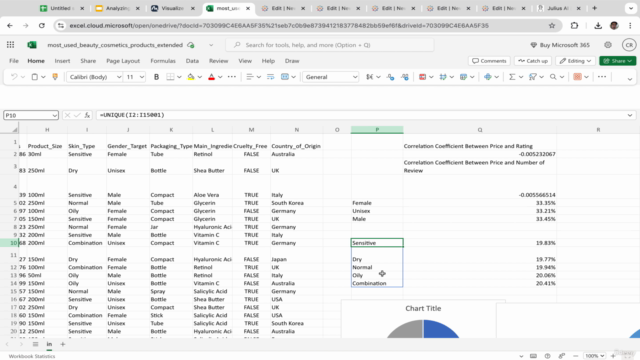
Task: Open more font options ellipsis
Action: pos(232,77)
